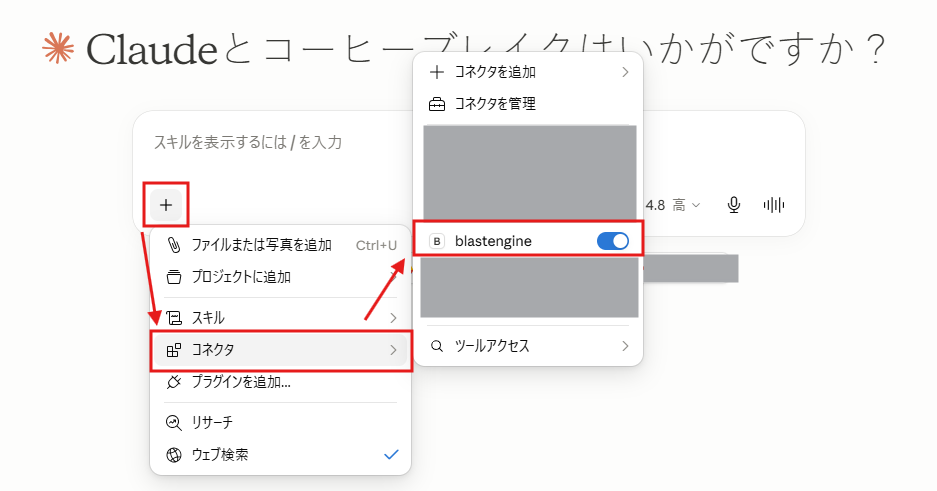Click the plug icon beside プラグインを追加
This screenshot has width=937, height=491.
(173, 382)
